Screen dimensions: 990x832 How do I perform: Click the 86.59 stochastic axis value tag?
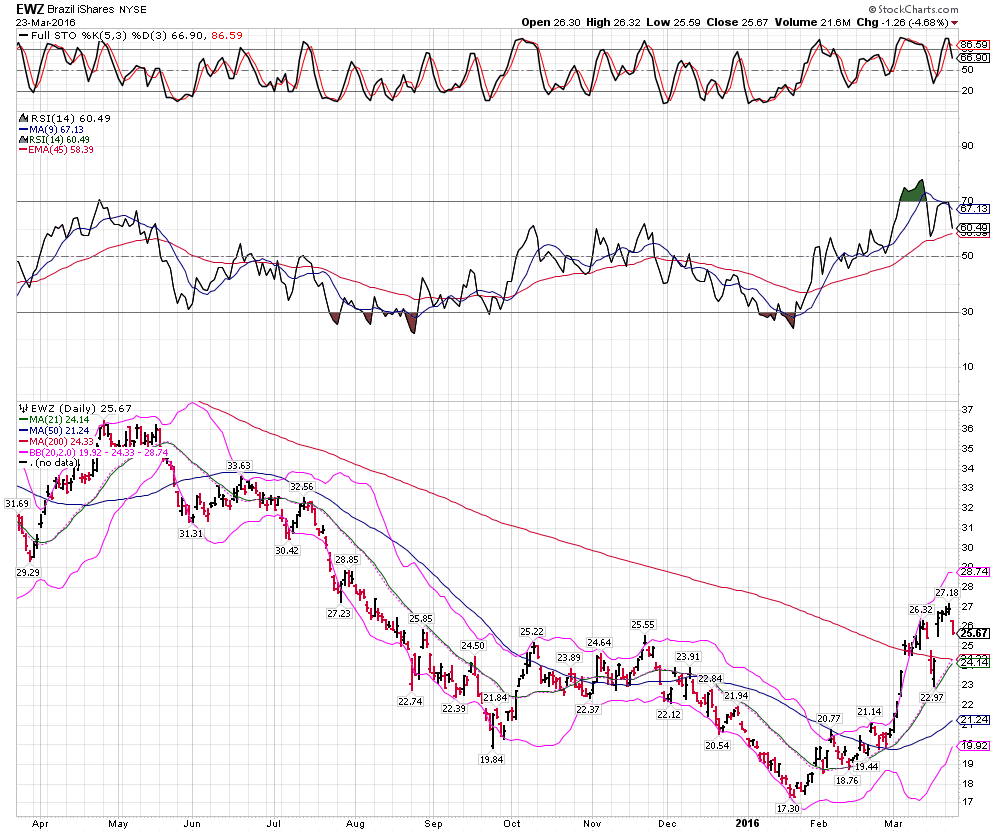972,45
